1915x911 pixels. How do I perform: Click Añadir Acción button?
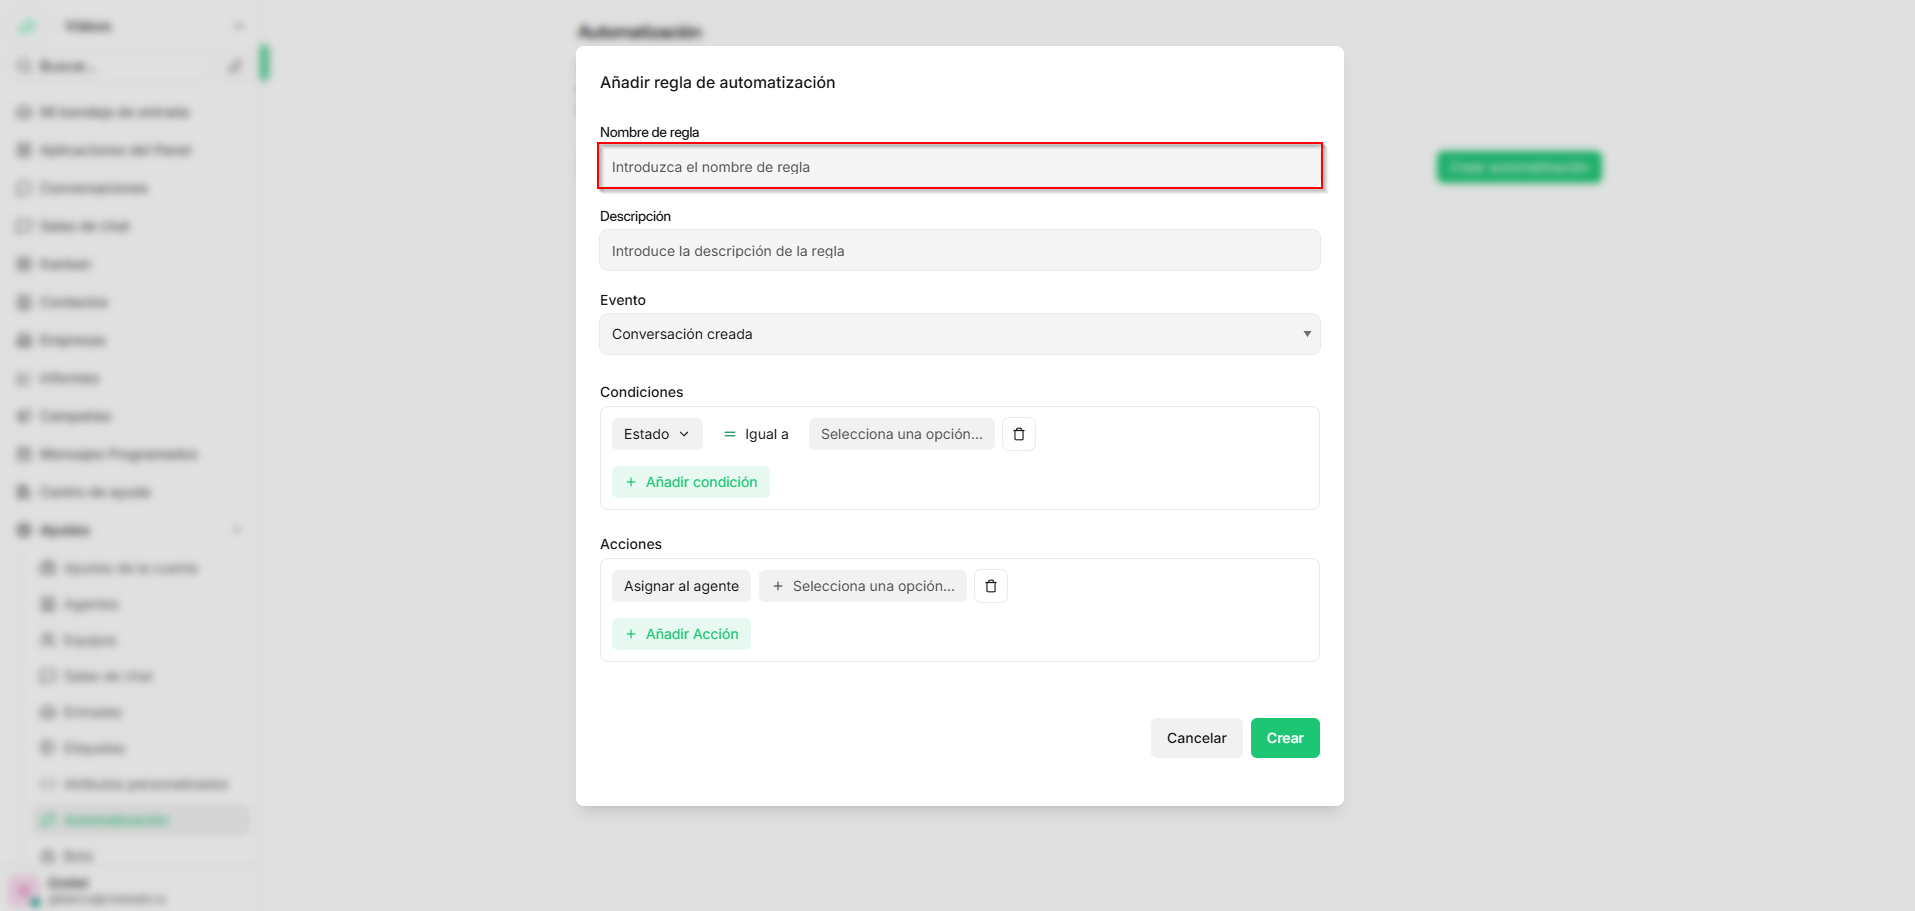point(681,634)
